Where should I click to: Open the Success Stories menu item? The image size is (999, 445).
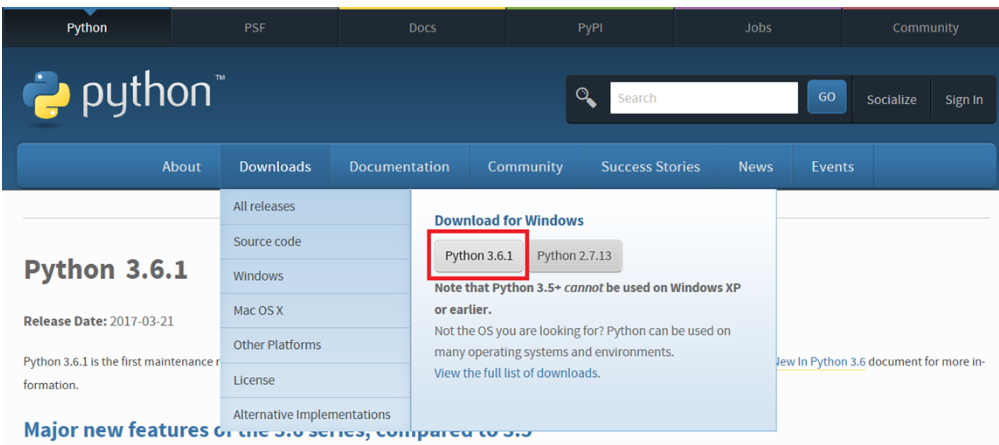point(650,167)
